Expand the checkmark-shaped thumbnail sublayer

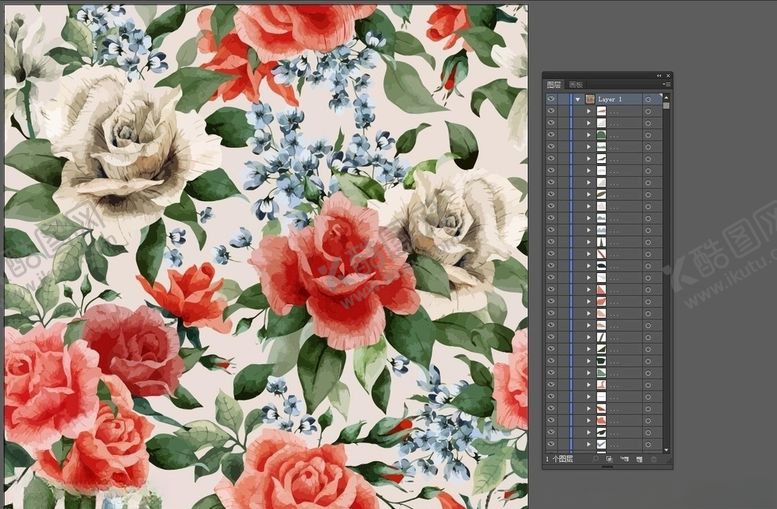point(589,444)
